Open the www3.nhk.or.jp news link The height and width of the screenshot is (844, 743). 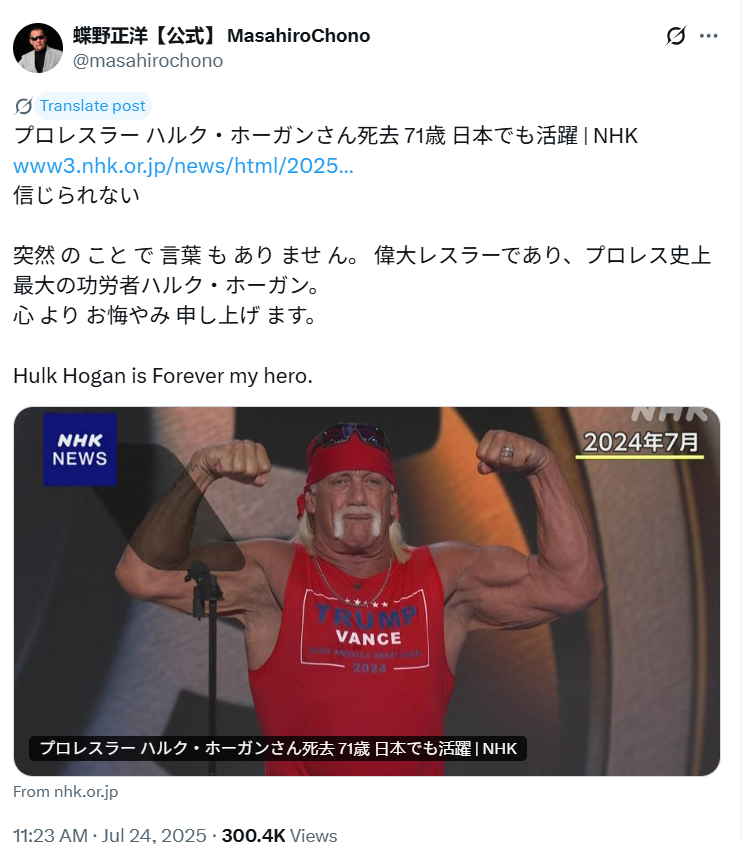[x=183, y=166]
